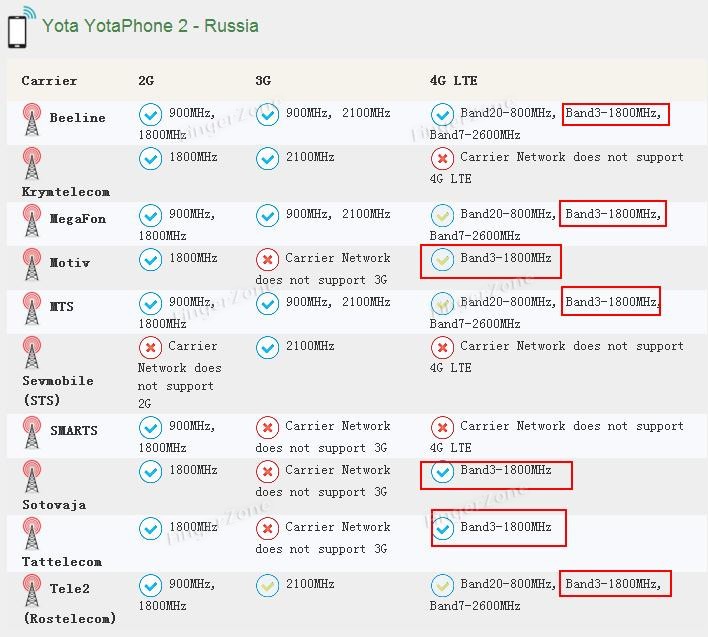Click the Sotovaja tower icon
708x637 pixels.
[32, 476]
